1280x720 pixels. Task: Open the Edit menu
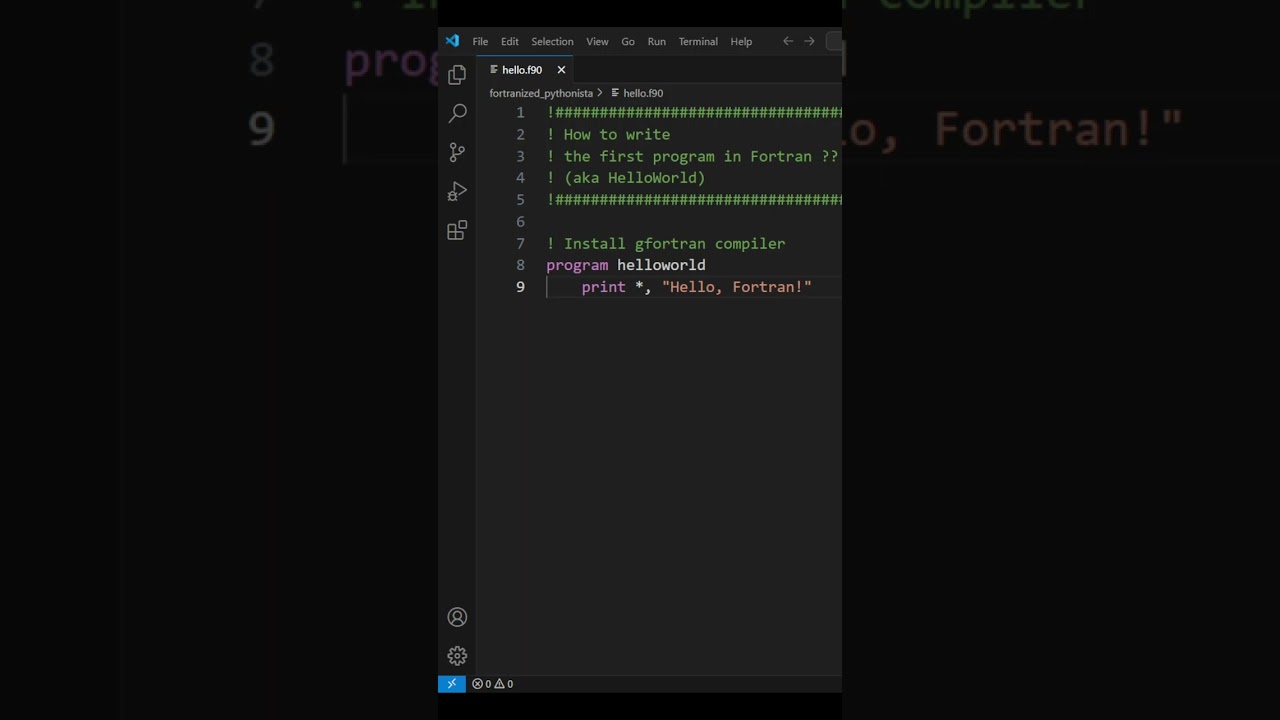point(510,42)
